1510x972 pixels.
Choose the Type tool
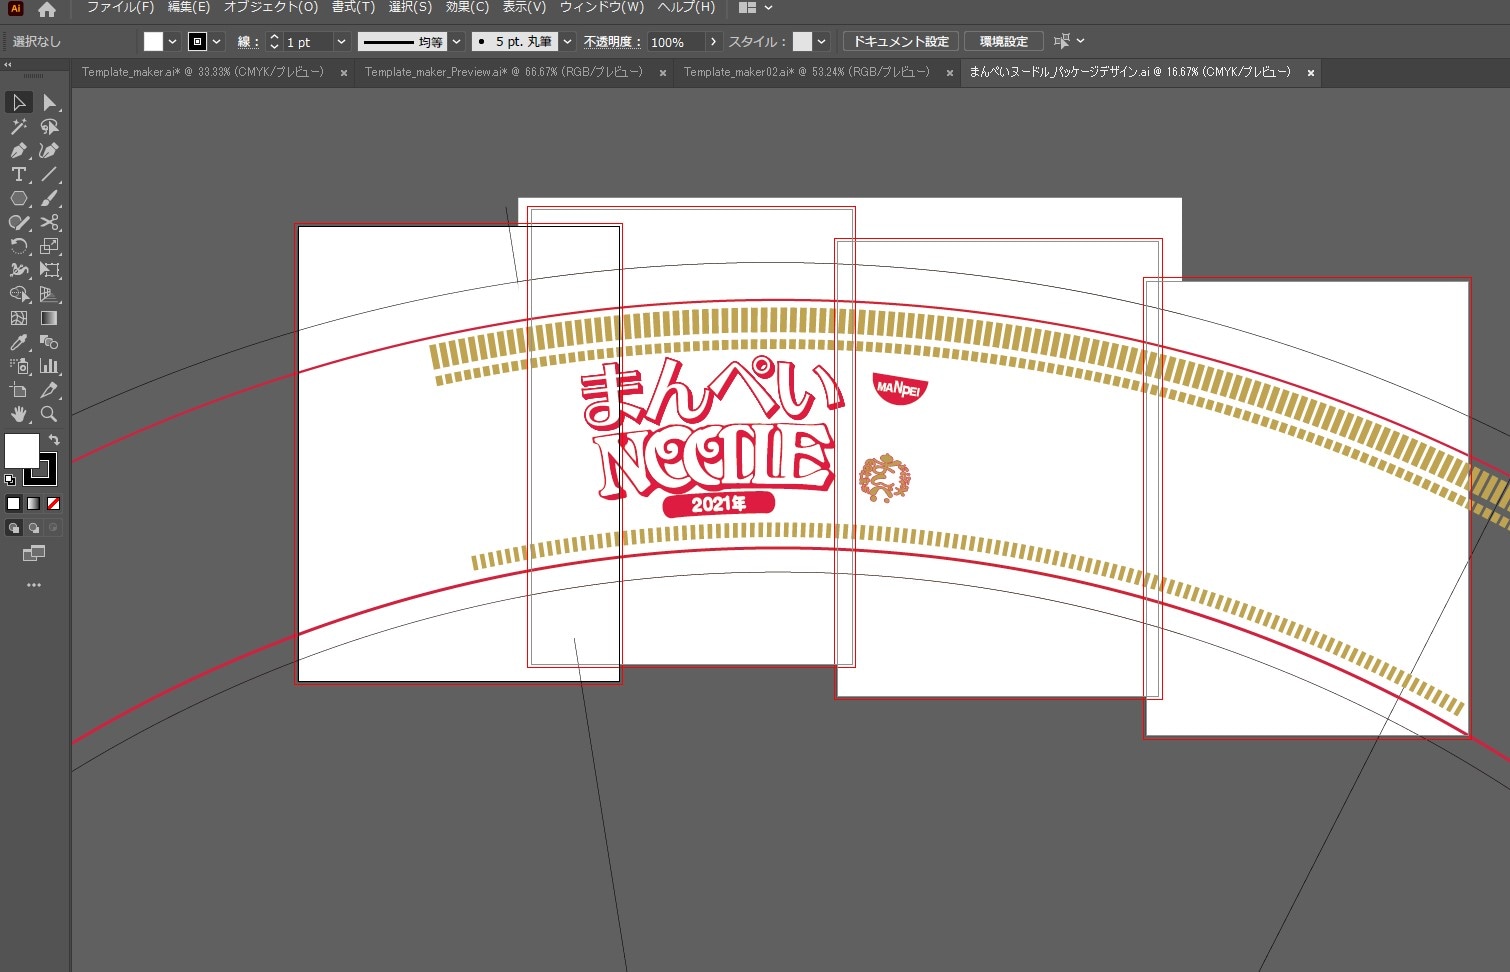coord(18,175)
